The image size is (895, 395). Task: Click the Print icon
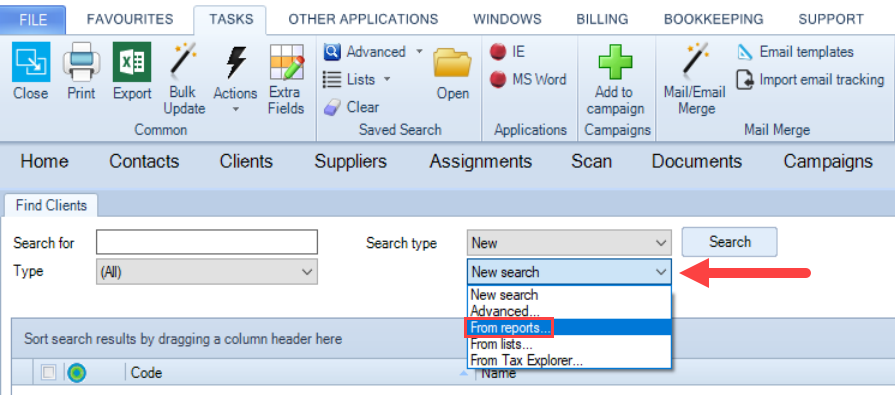81,62
